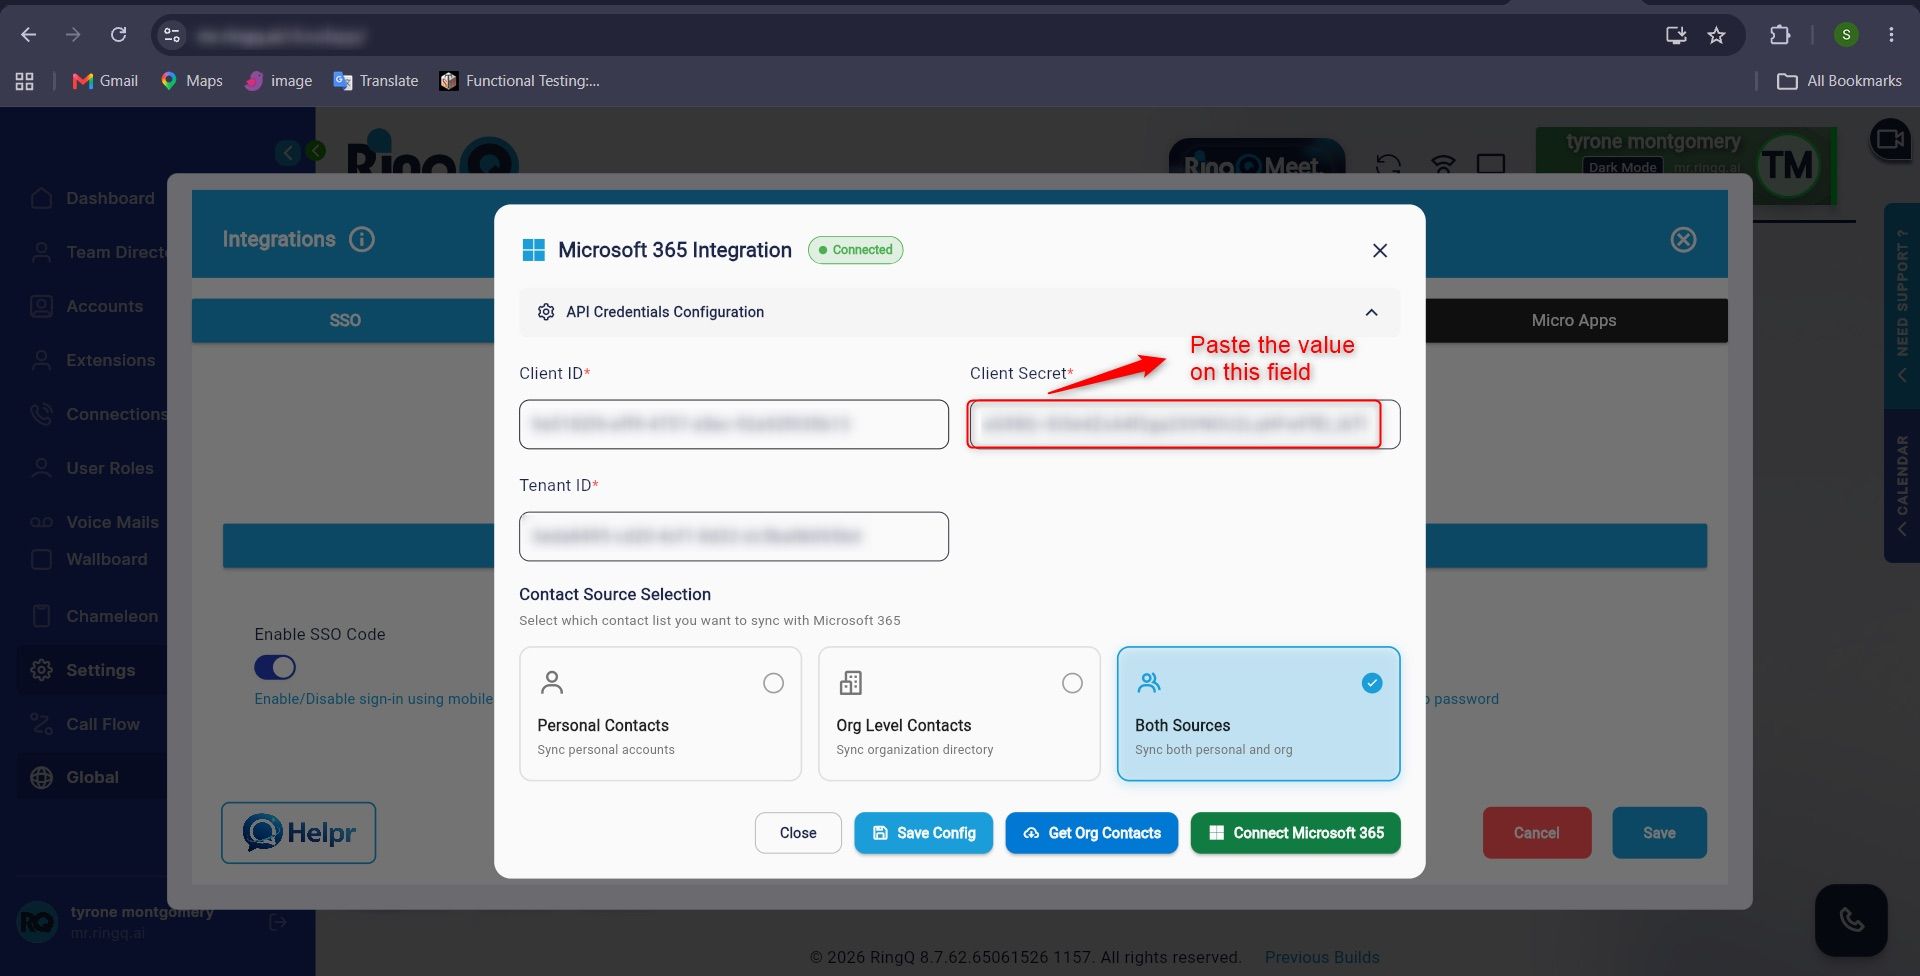Select the Org Level Contacts radio option

point(1072,683)
